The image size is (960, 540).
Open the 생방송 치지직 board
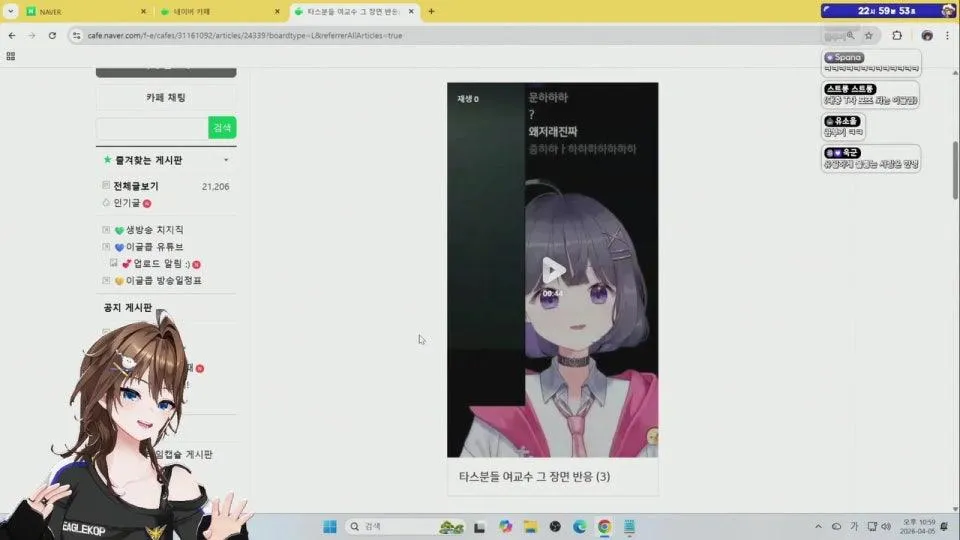(x=154, y=230)
